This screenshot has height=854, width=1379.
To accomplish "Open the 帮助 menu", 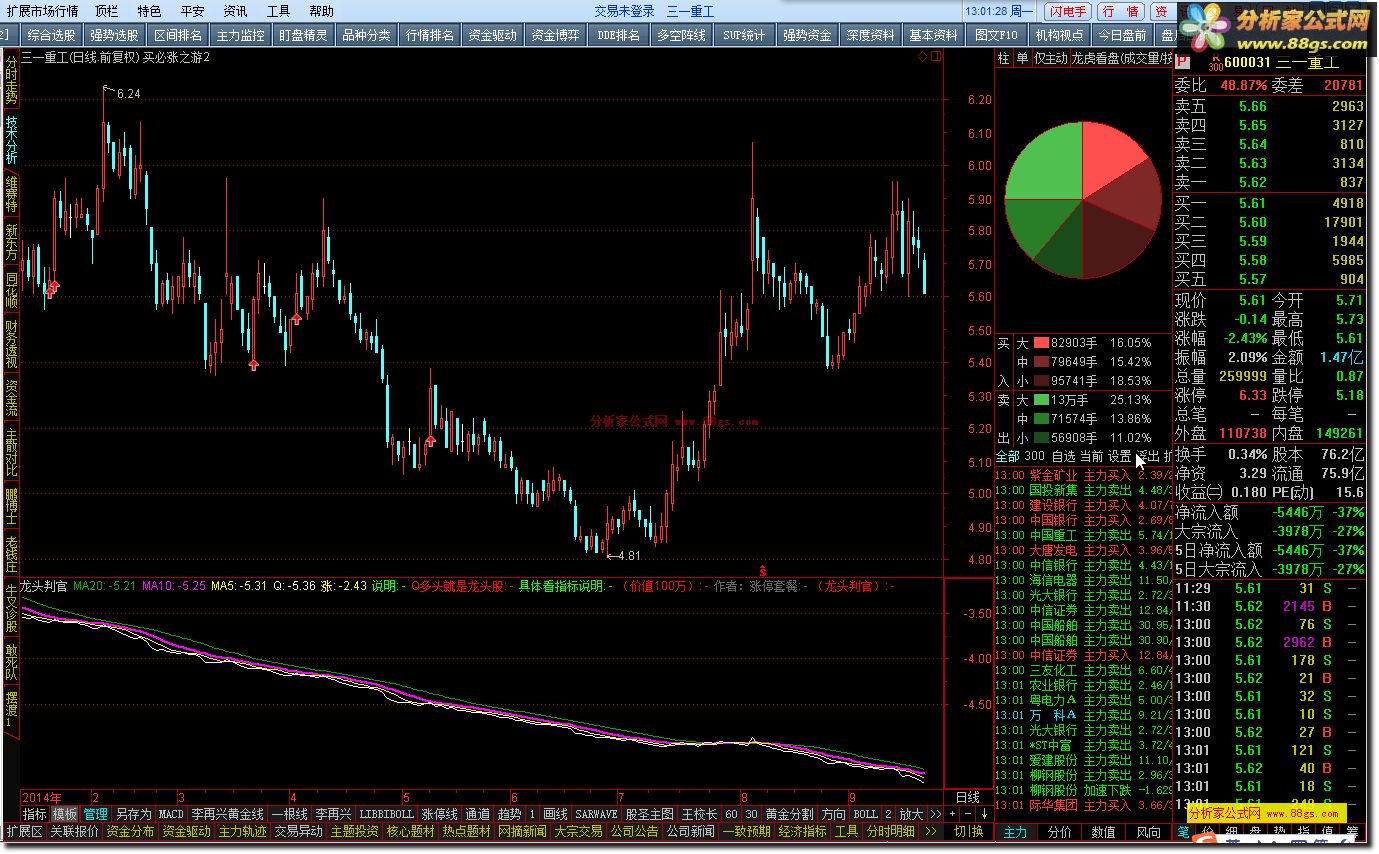I will [x=322, y=11].
